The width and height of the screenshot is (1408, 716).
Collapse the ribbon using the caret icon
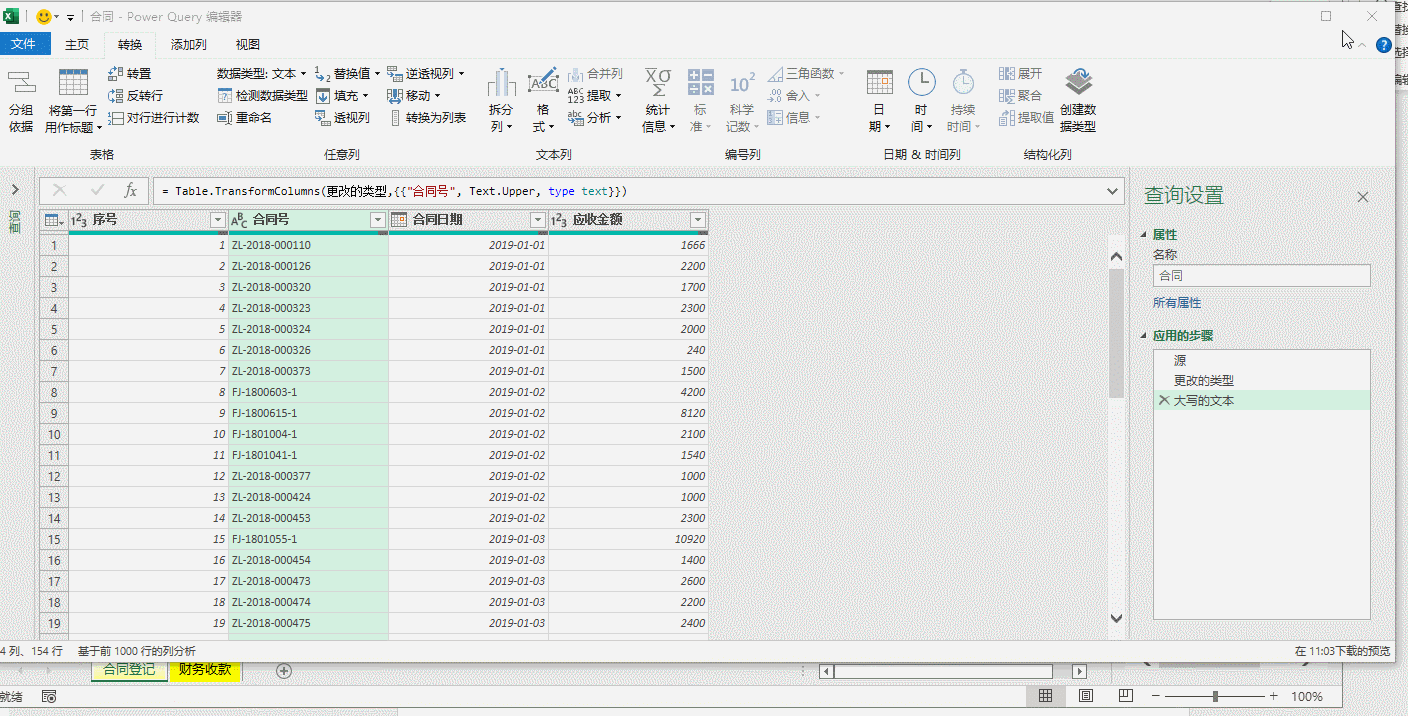(x=1363, y=44)
